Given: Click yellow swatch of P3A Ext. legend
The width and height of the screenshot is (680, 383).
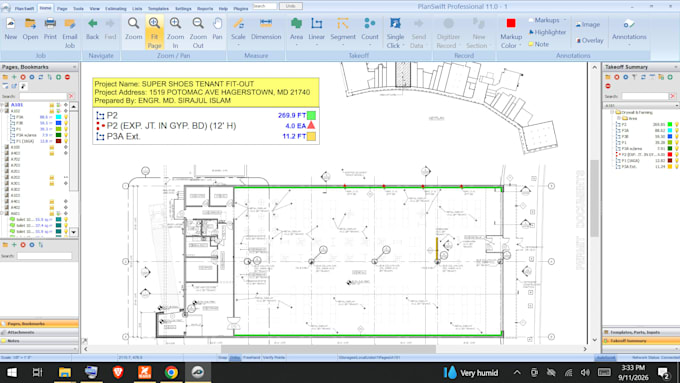Looking at the screenshot, I should (x=311, y=136).
